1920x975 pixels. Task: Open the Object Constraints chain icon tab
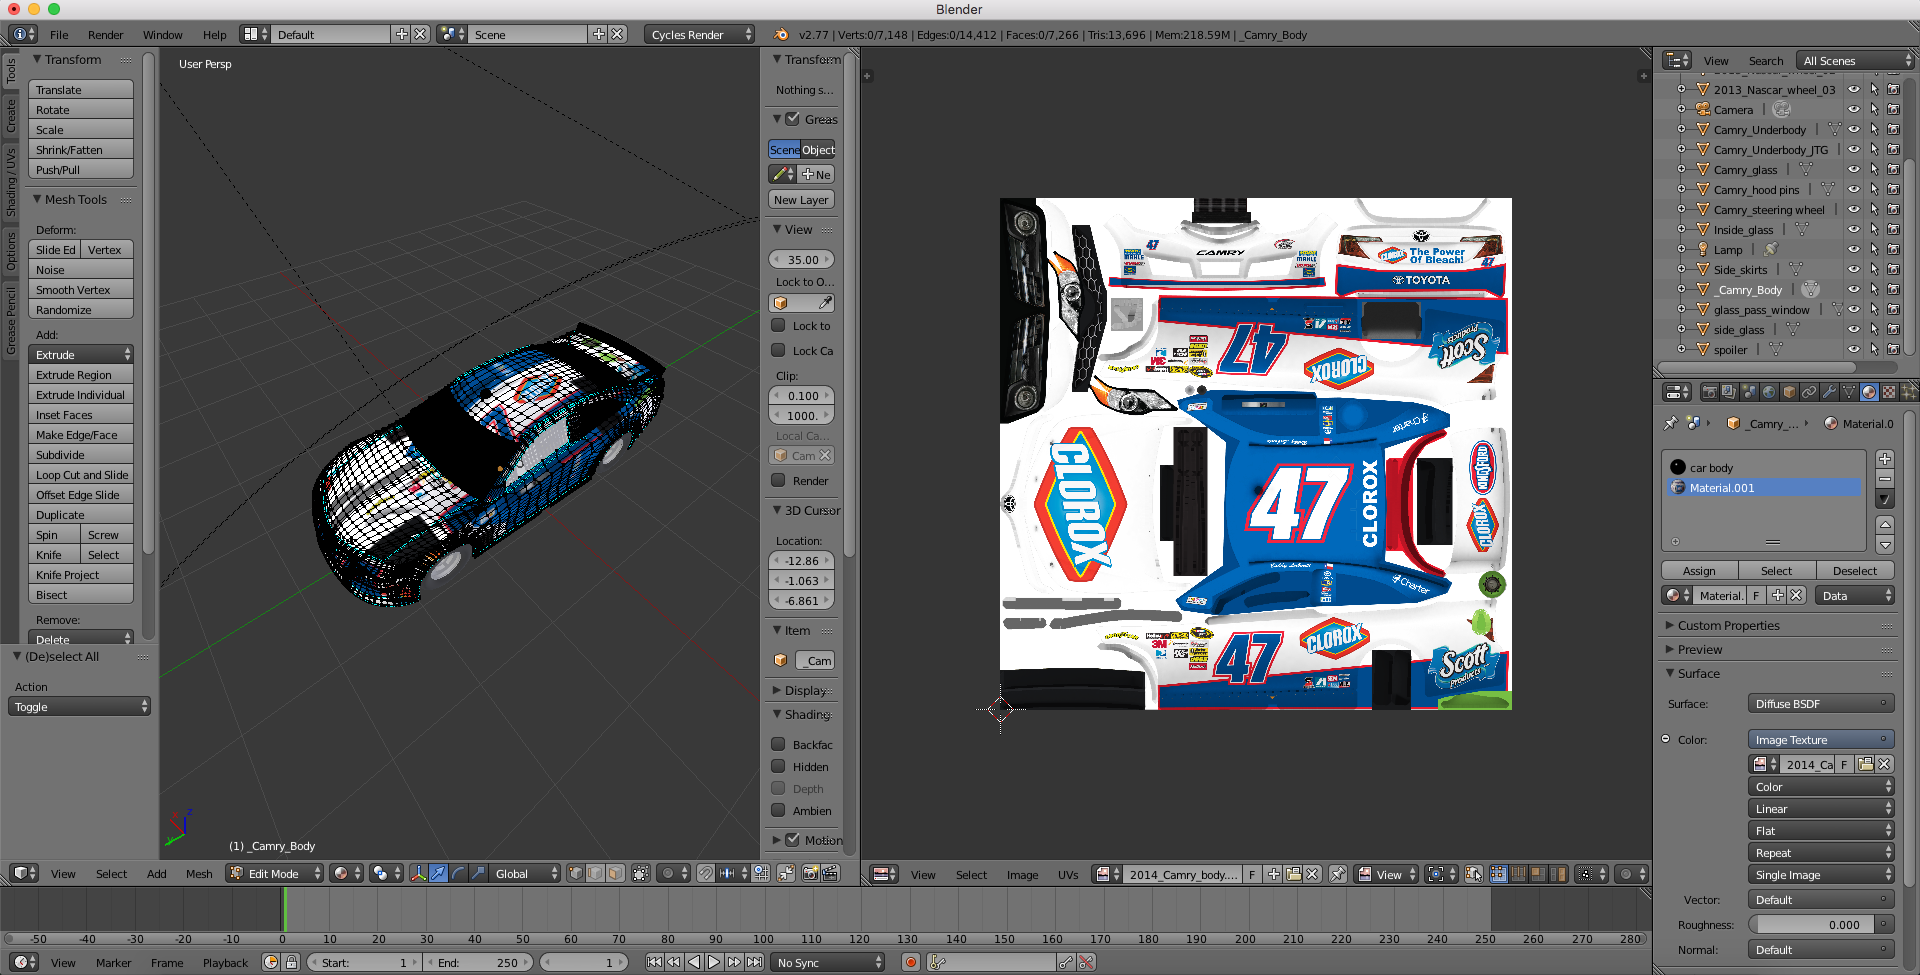click(x=1809, y=393)
